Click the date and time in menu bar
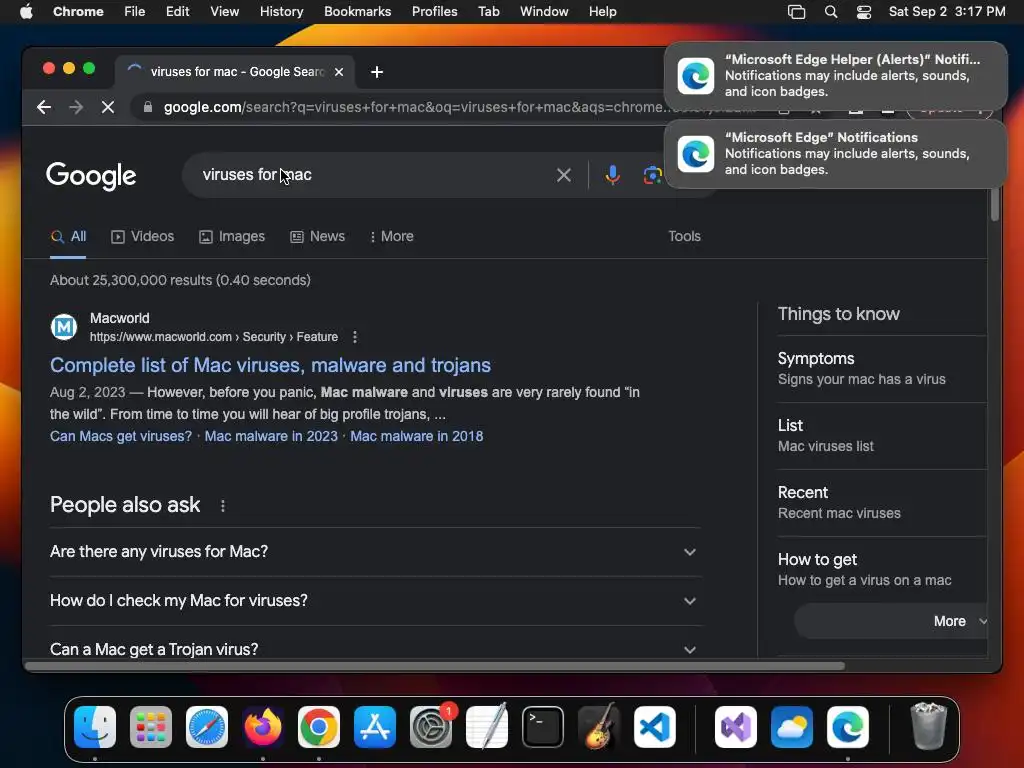 coord(947,12)
